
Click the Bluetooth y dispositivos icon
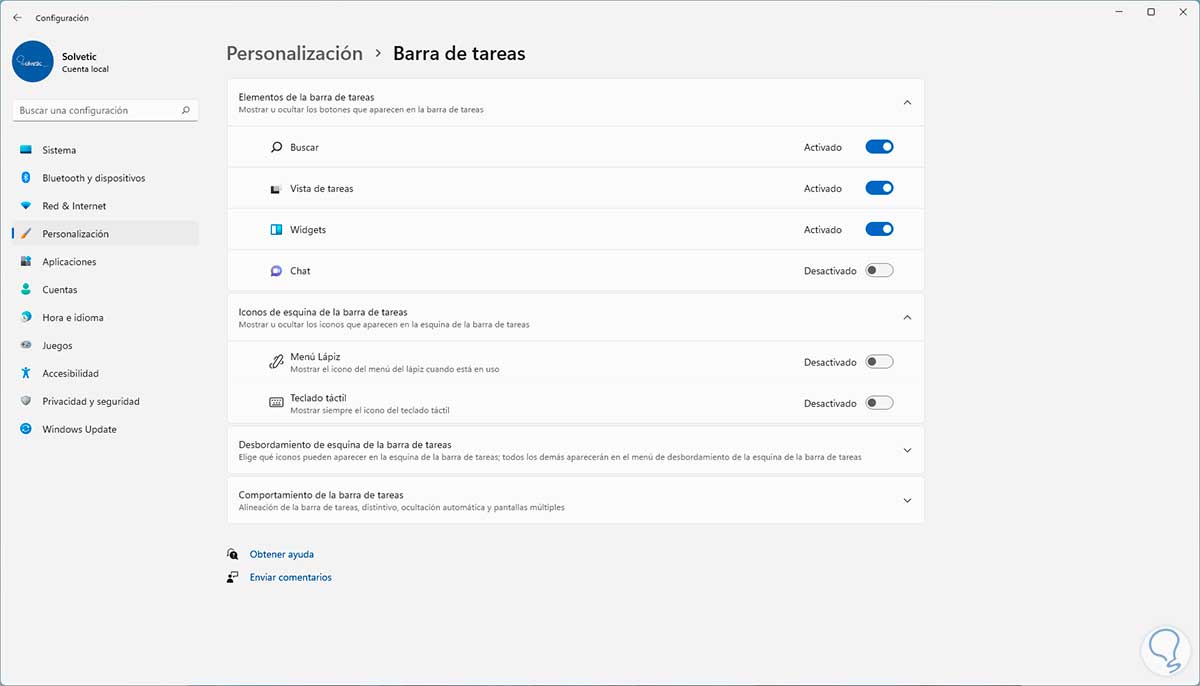point(26,178)
